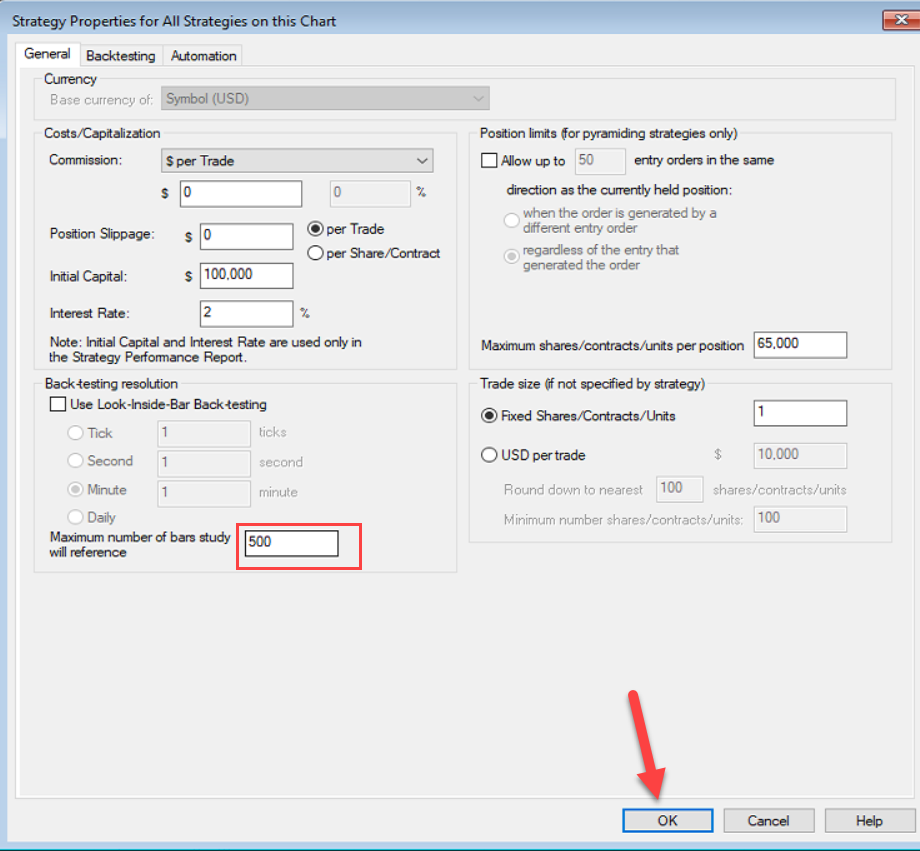The width and height of the screenshot is (920, 851).
Task: Edit Maximum shares per position field
Action: tap(800, 345)
